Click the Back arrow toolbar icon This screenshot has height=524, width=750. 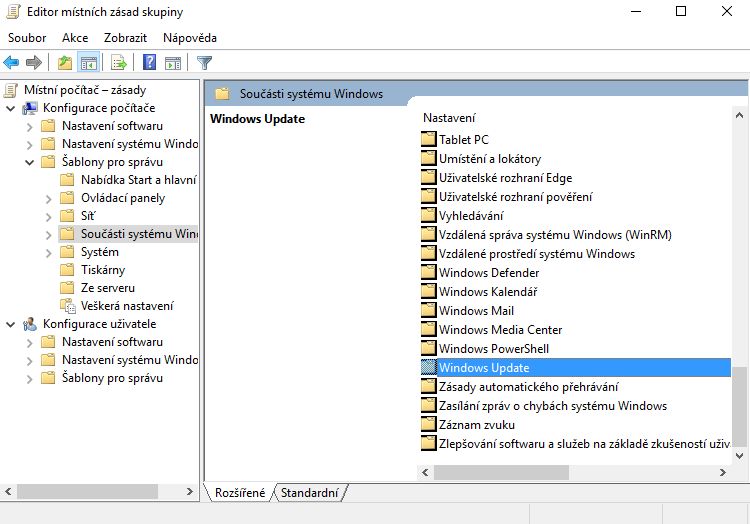pyautogui.click(x=11, y=62)
